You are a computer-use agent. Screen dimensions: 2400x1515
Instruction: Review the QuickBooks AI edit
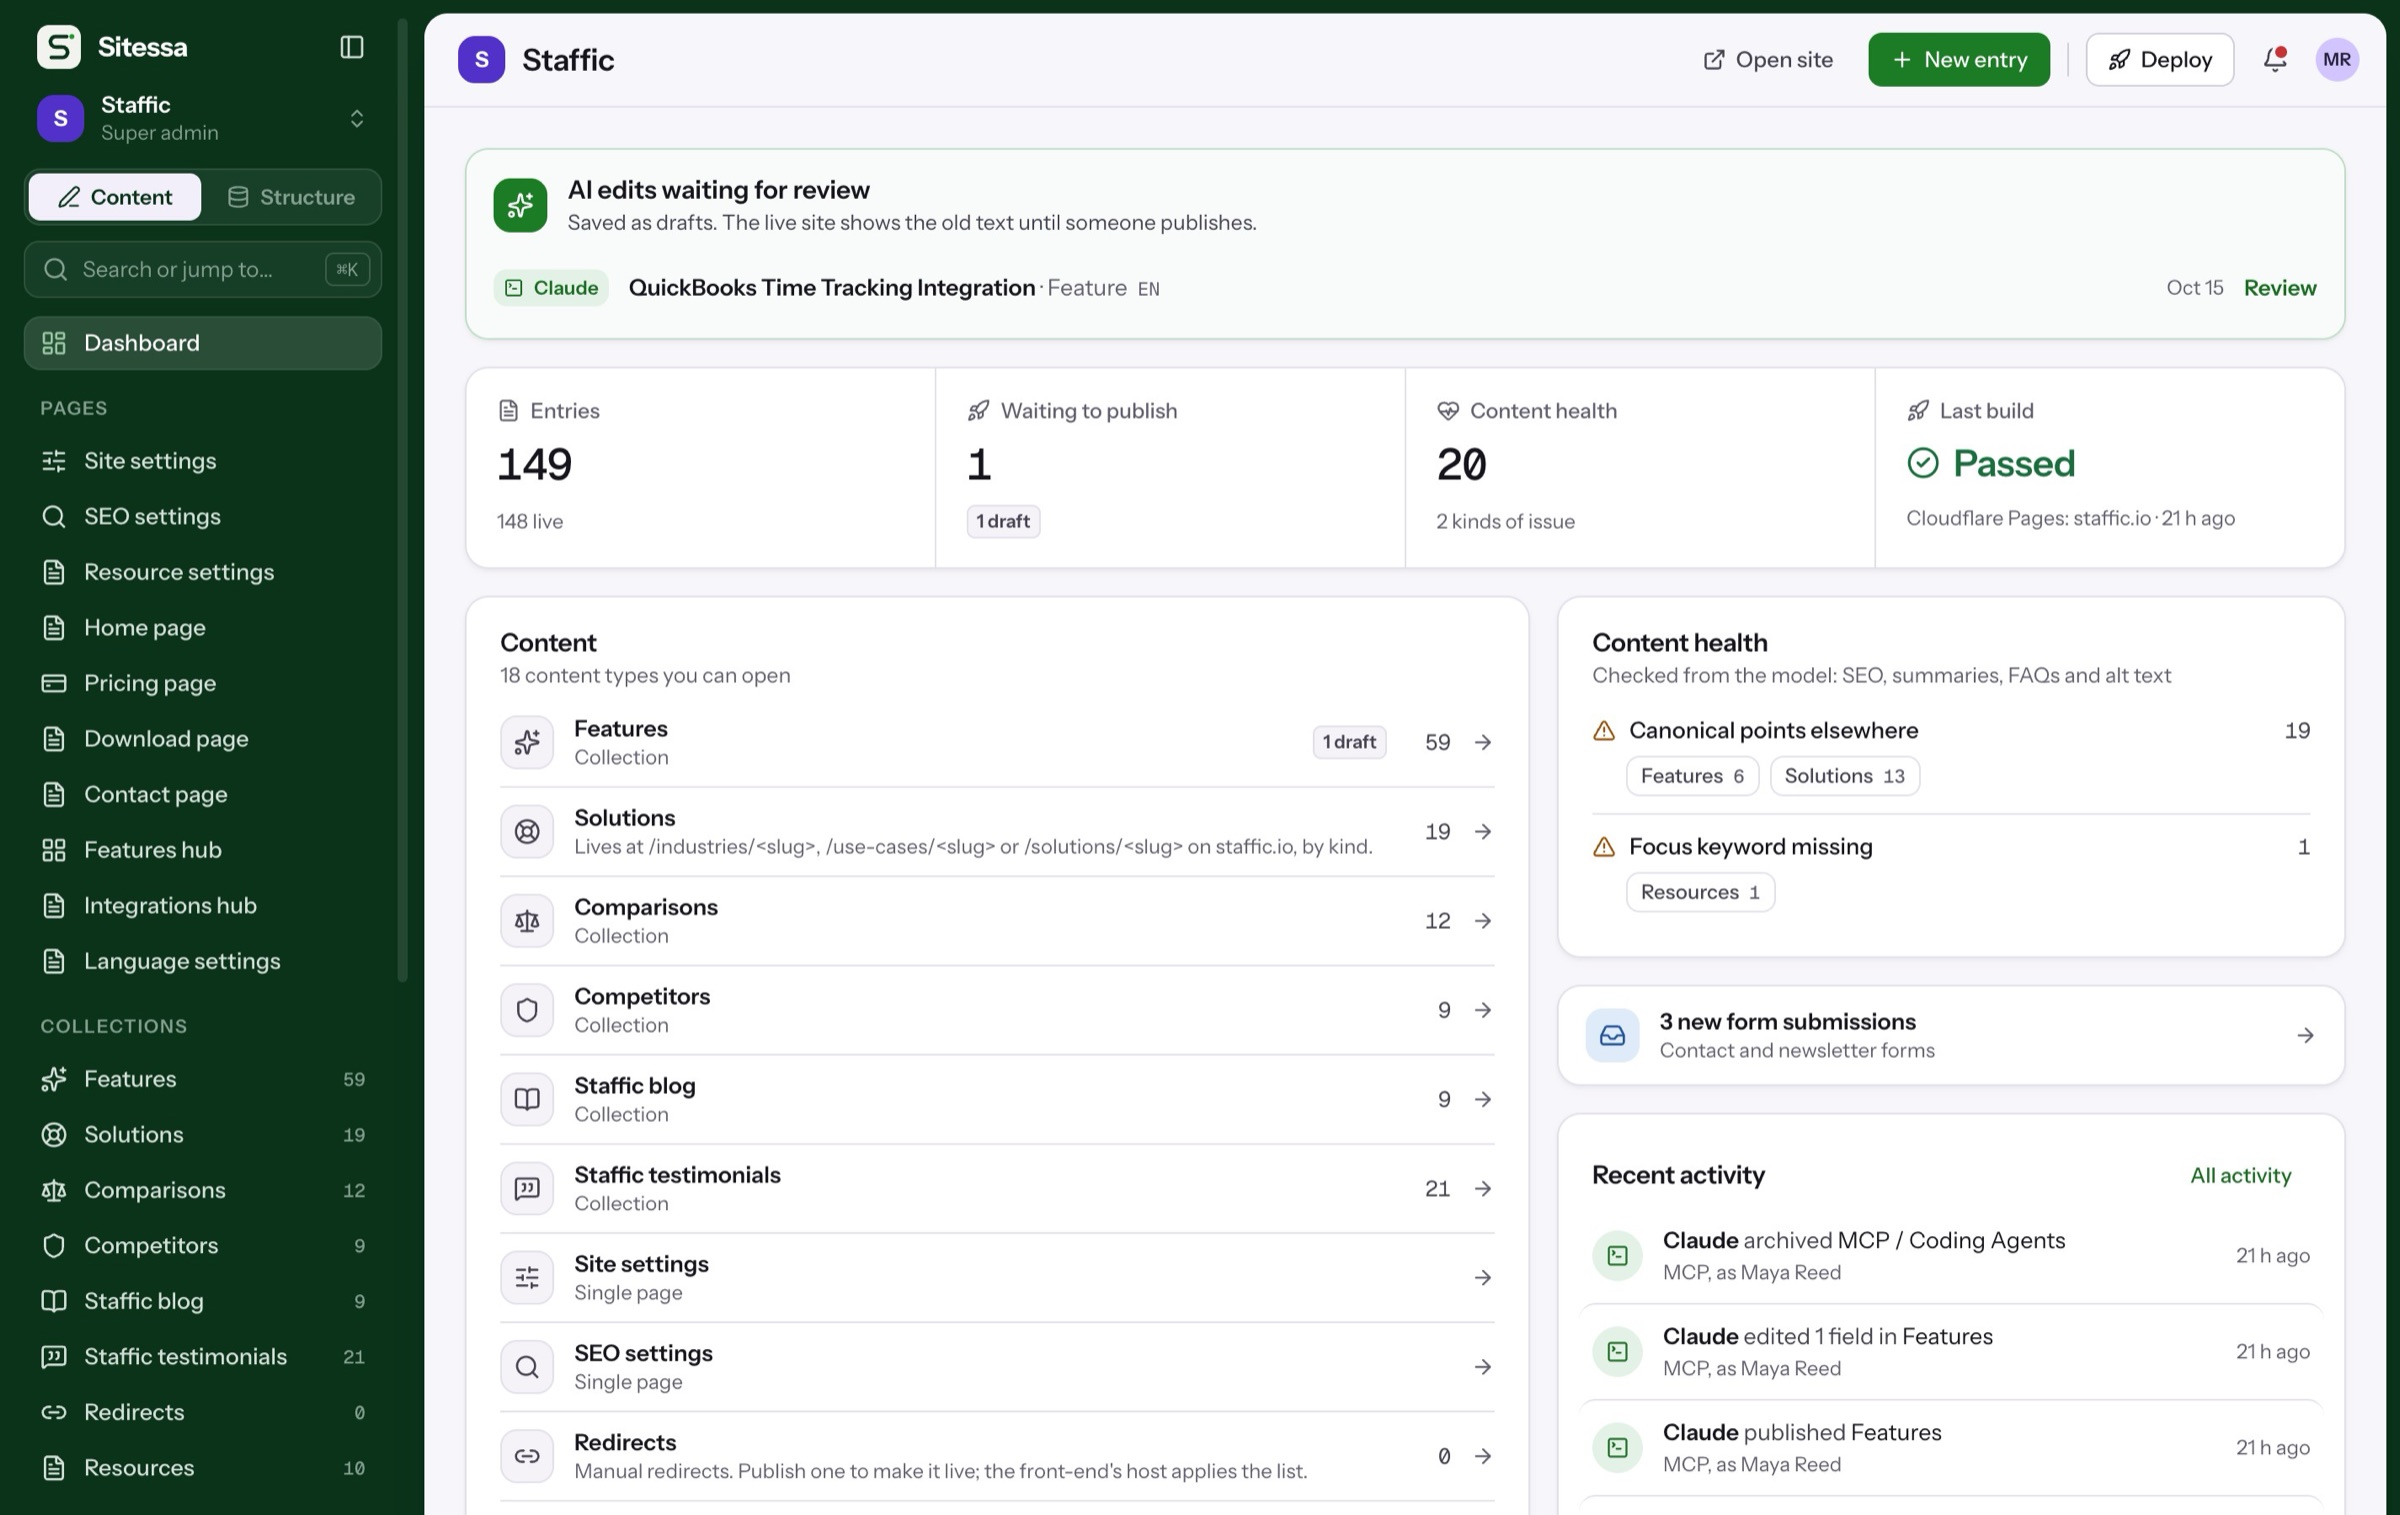click(x=2279, y=288)
